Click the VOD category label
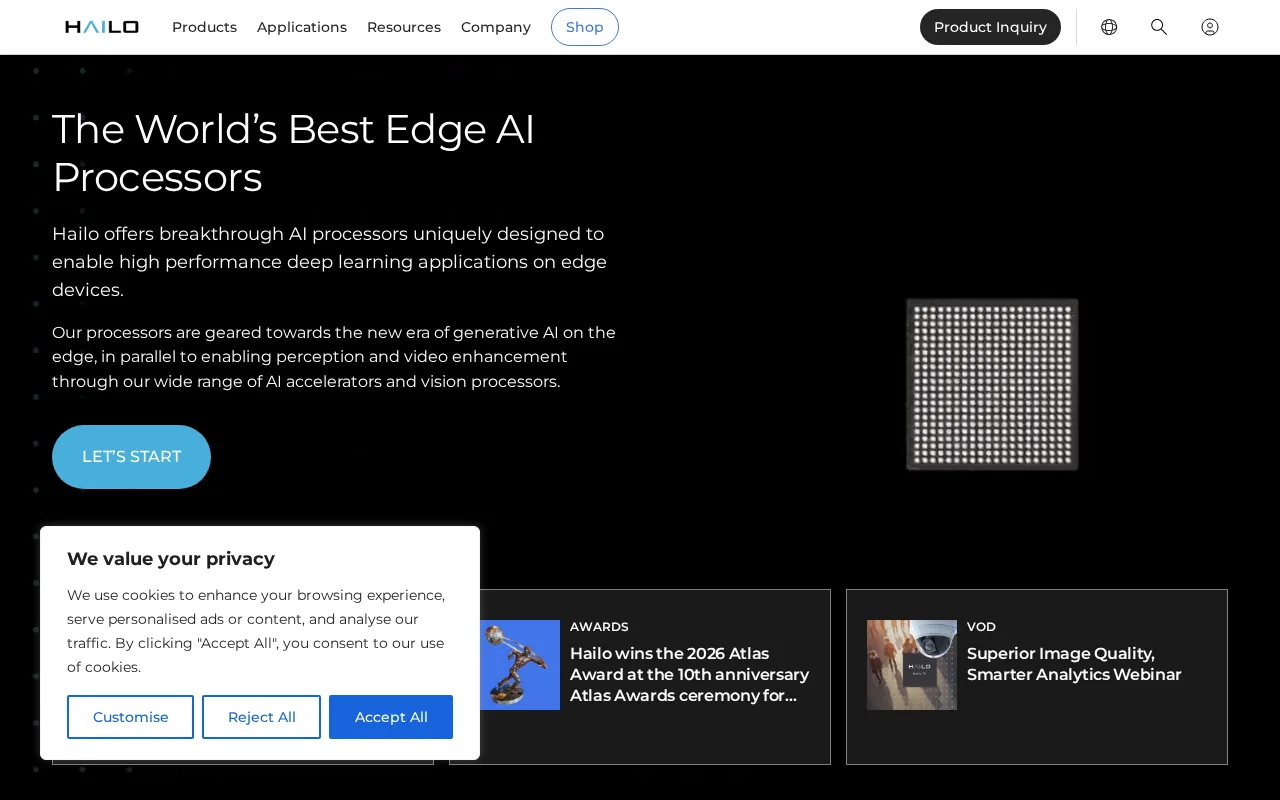 click(981, 627)
